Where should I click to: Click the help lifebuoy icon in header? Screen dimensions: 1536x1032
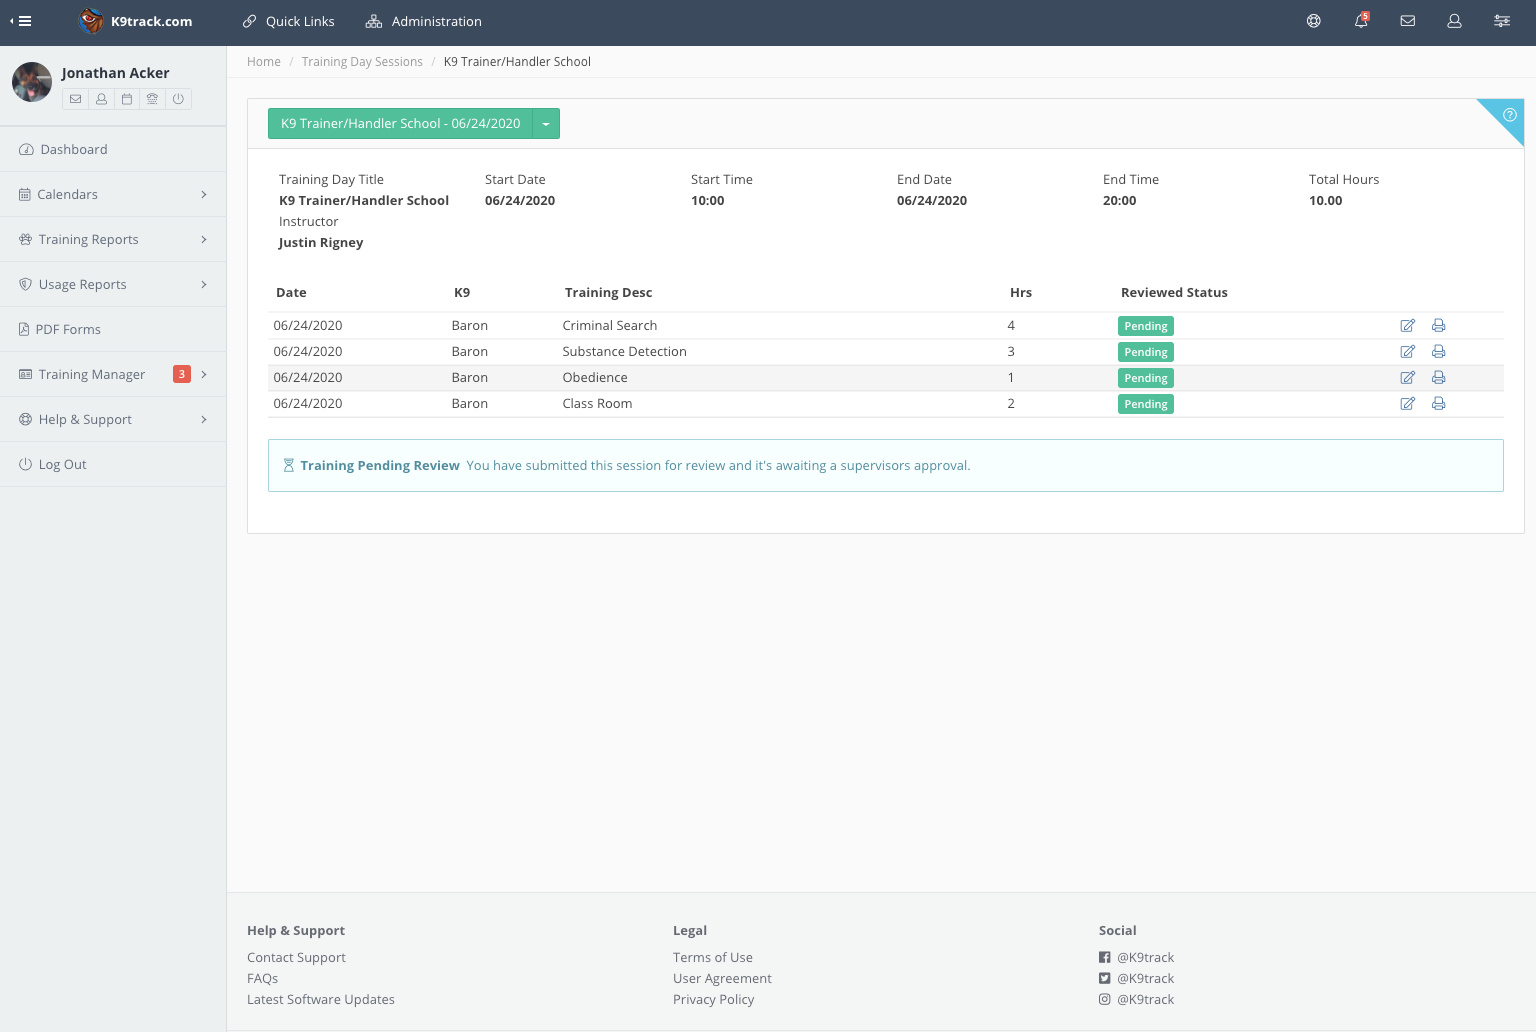click(1314, 21)
